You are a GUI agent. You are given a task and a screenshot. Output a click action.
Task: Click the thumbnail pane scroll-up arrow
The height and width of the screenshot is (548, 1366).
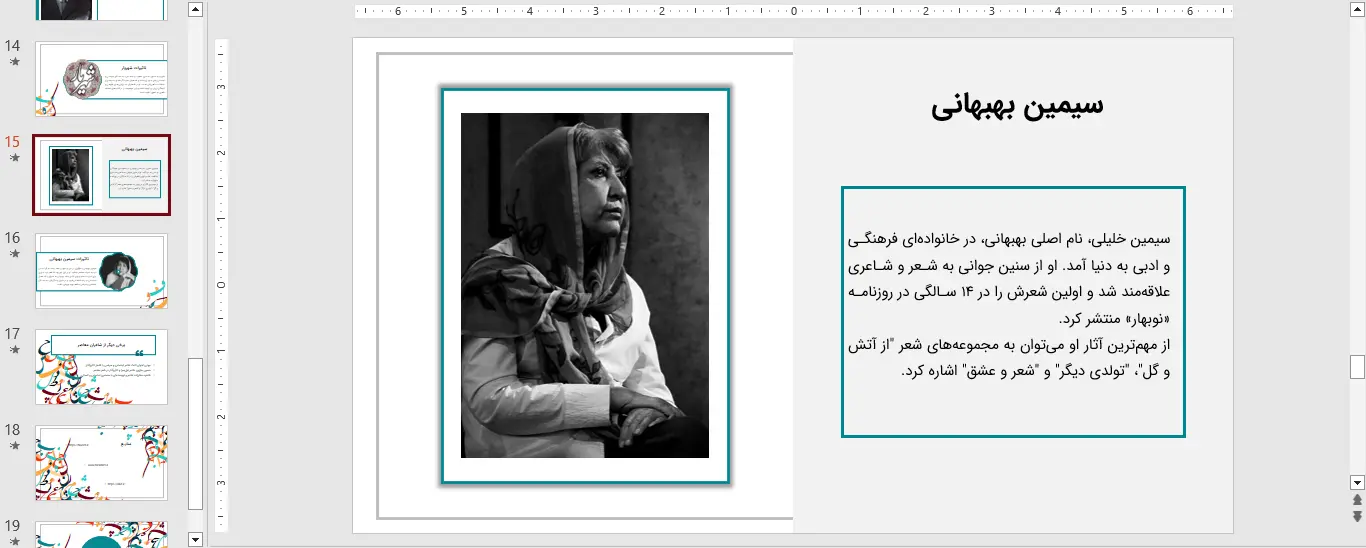[195, 10]
